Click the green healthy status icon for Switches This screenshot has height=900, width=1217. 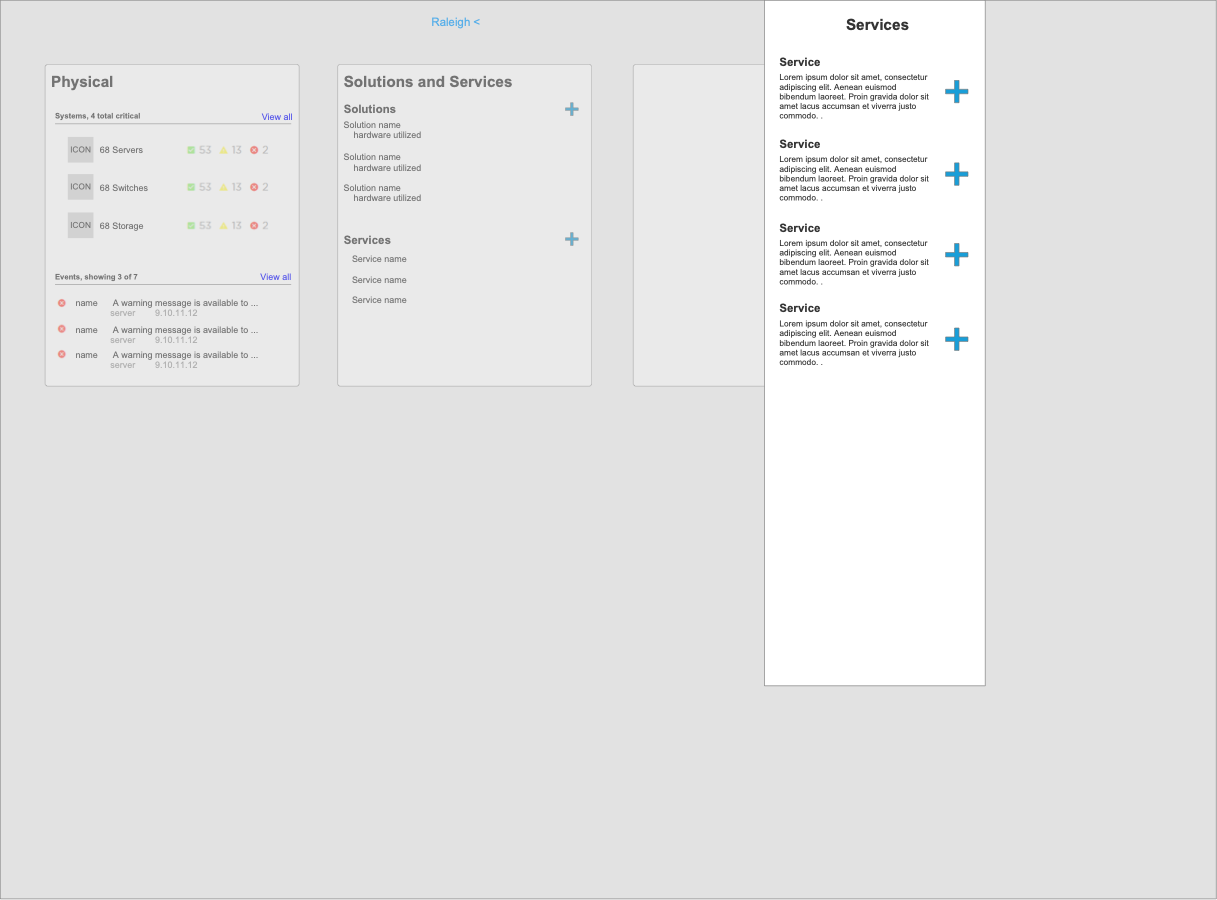coord(191,187)
